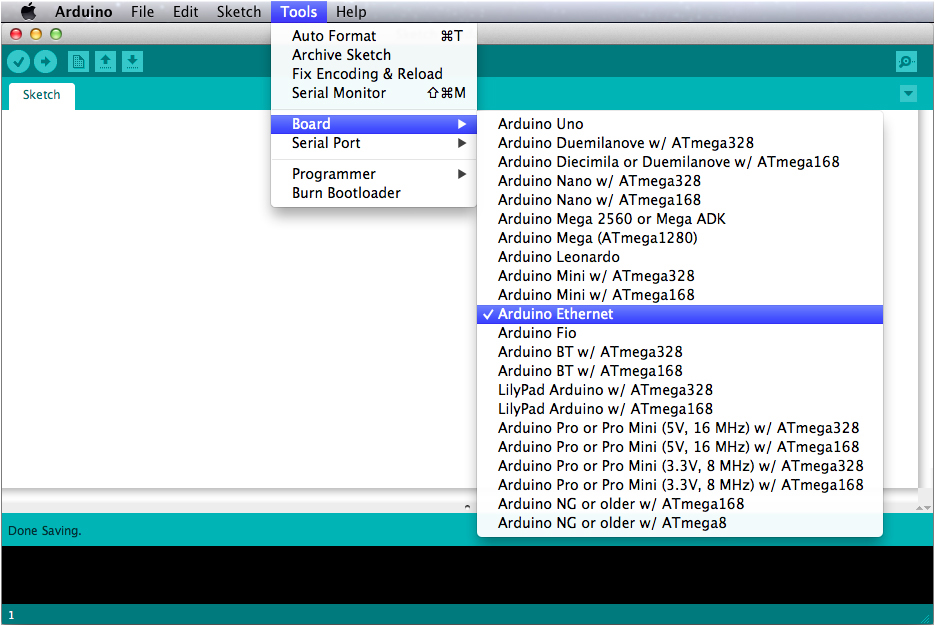Screen dimensions: 935x626
Task: Select Arduino Uno board
Action: [680, 124]
